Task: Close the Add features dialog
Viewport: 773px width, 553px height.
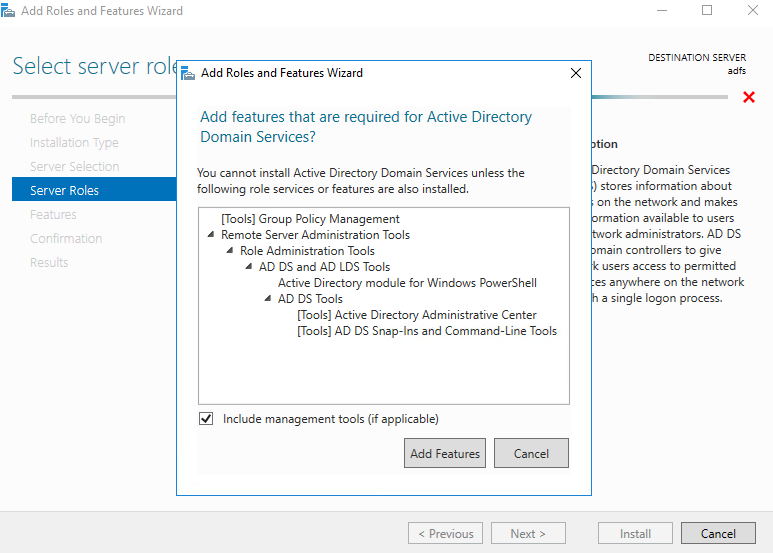Action: point(575,73)
